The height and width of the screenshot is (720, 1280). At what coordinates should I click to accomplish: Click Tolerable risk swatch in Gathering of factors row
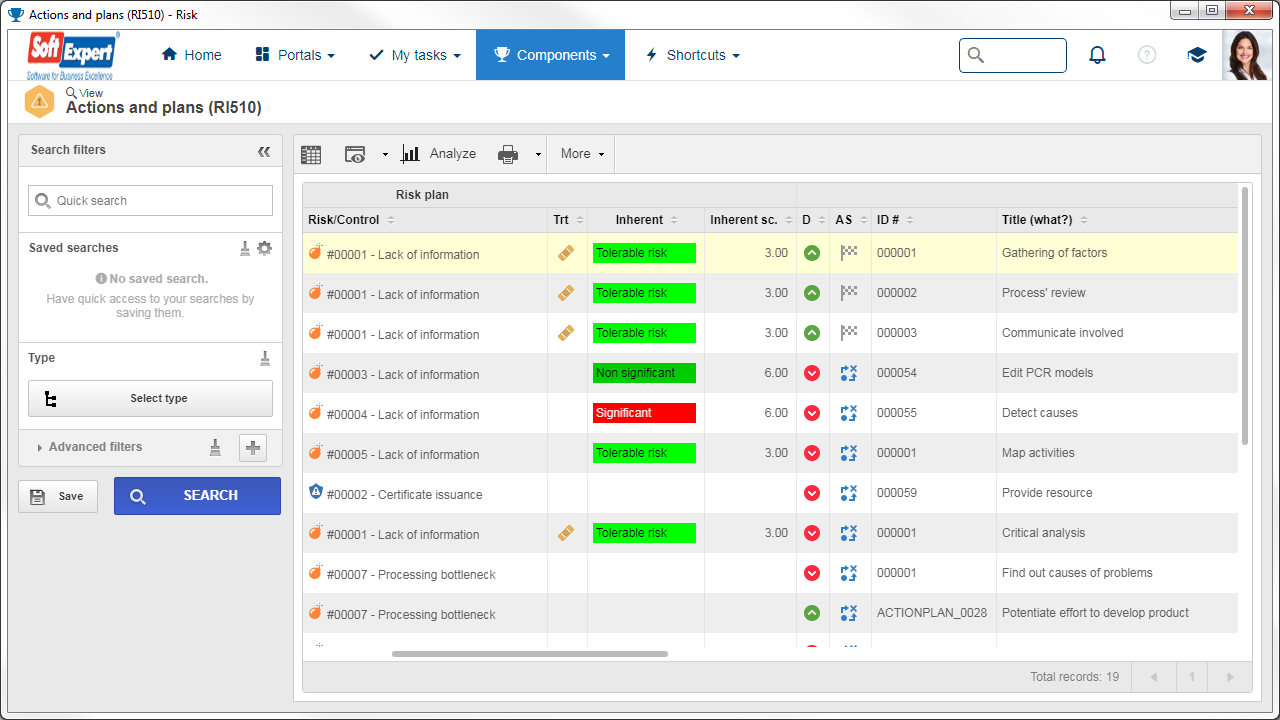coord(644,253)
